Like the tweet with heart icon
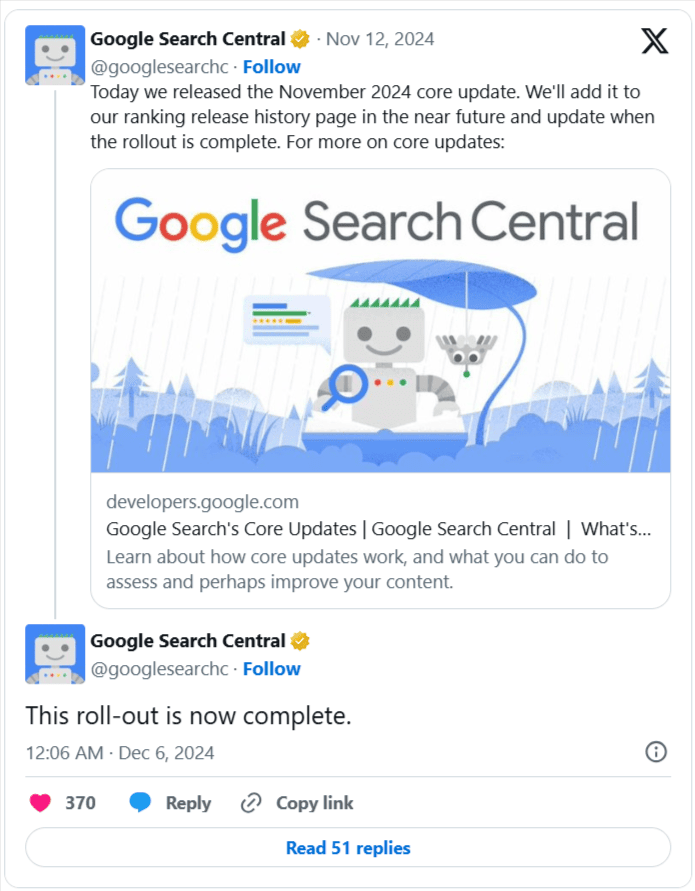 pos(40,802)
